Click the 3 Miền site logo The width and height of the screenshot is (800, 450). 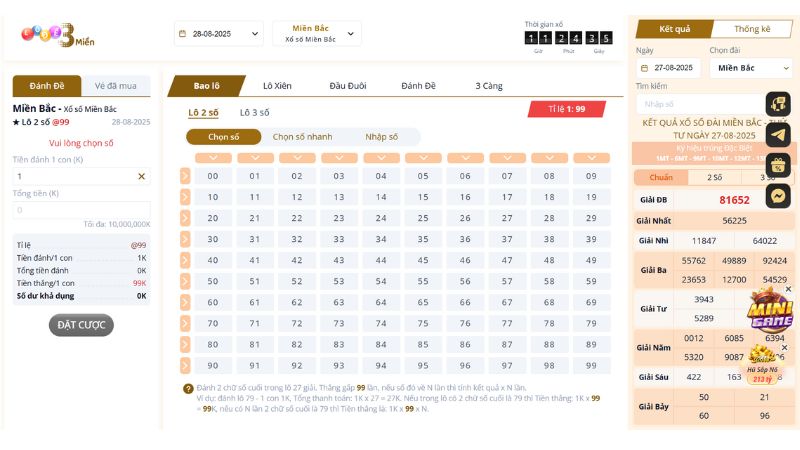[56, 35]
